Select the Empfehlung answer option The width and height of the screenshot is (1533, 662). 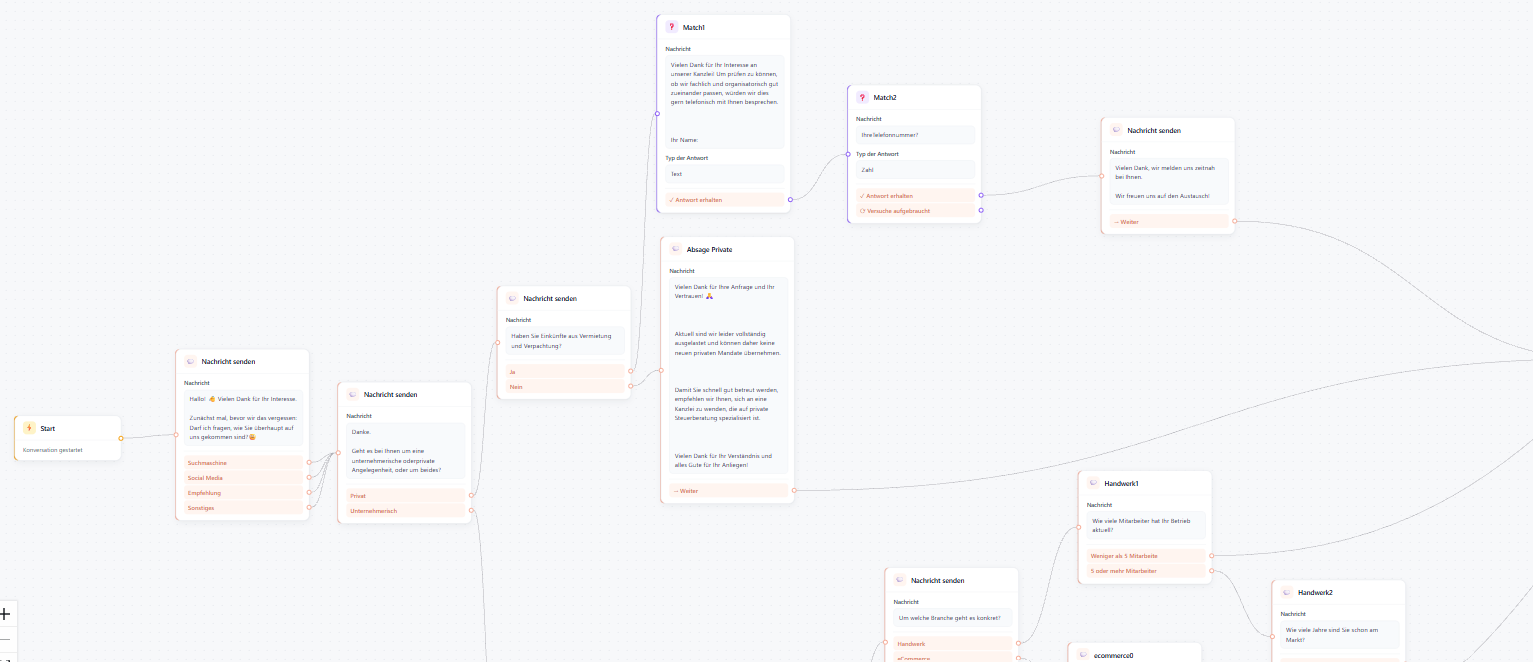243,493
